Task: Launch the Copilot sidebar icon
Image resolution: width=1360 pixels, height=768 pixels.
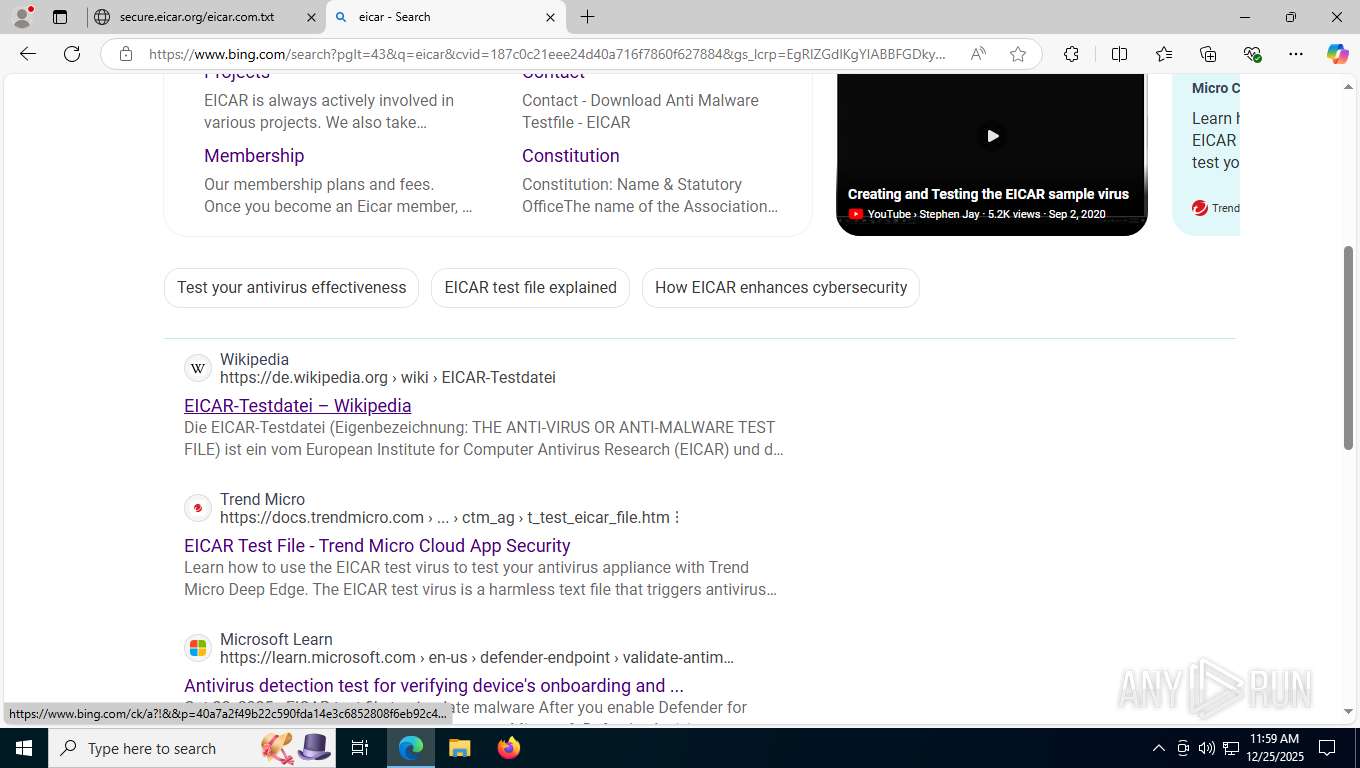Action: click(1337, 54)
